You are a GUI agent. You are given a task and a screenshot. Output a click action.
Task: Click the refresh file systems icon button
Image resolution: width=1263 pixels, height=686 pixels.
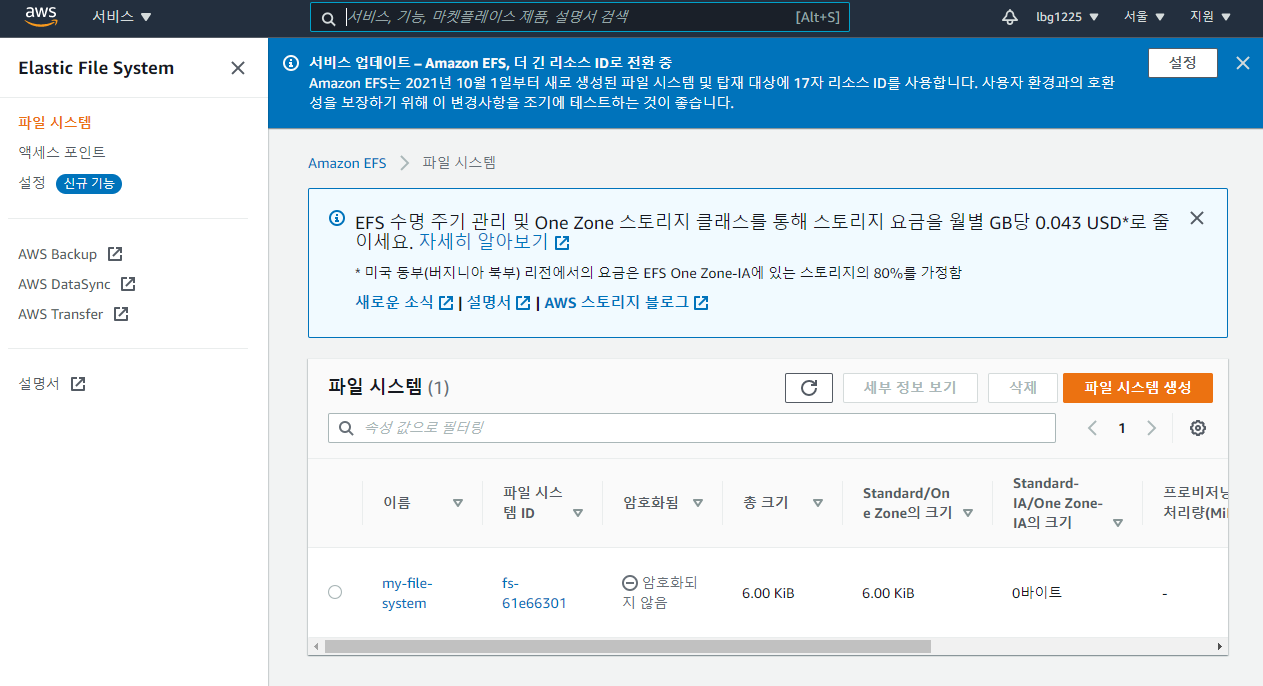point(809,388)
